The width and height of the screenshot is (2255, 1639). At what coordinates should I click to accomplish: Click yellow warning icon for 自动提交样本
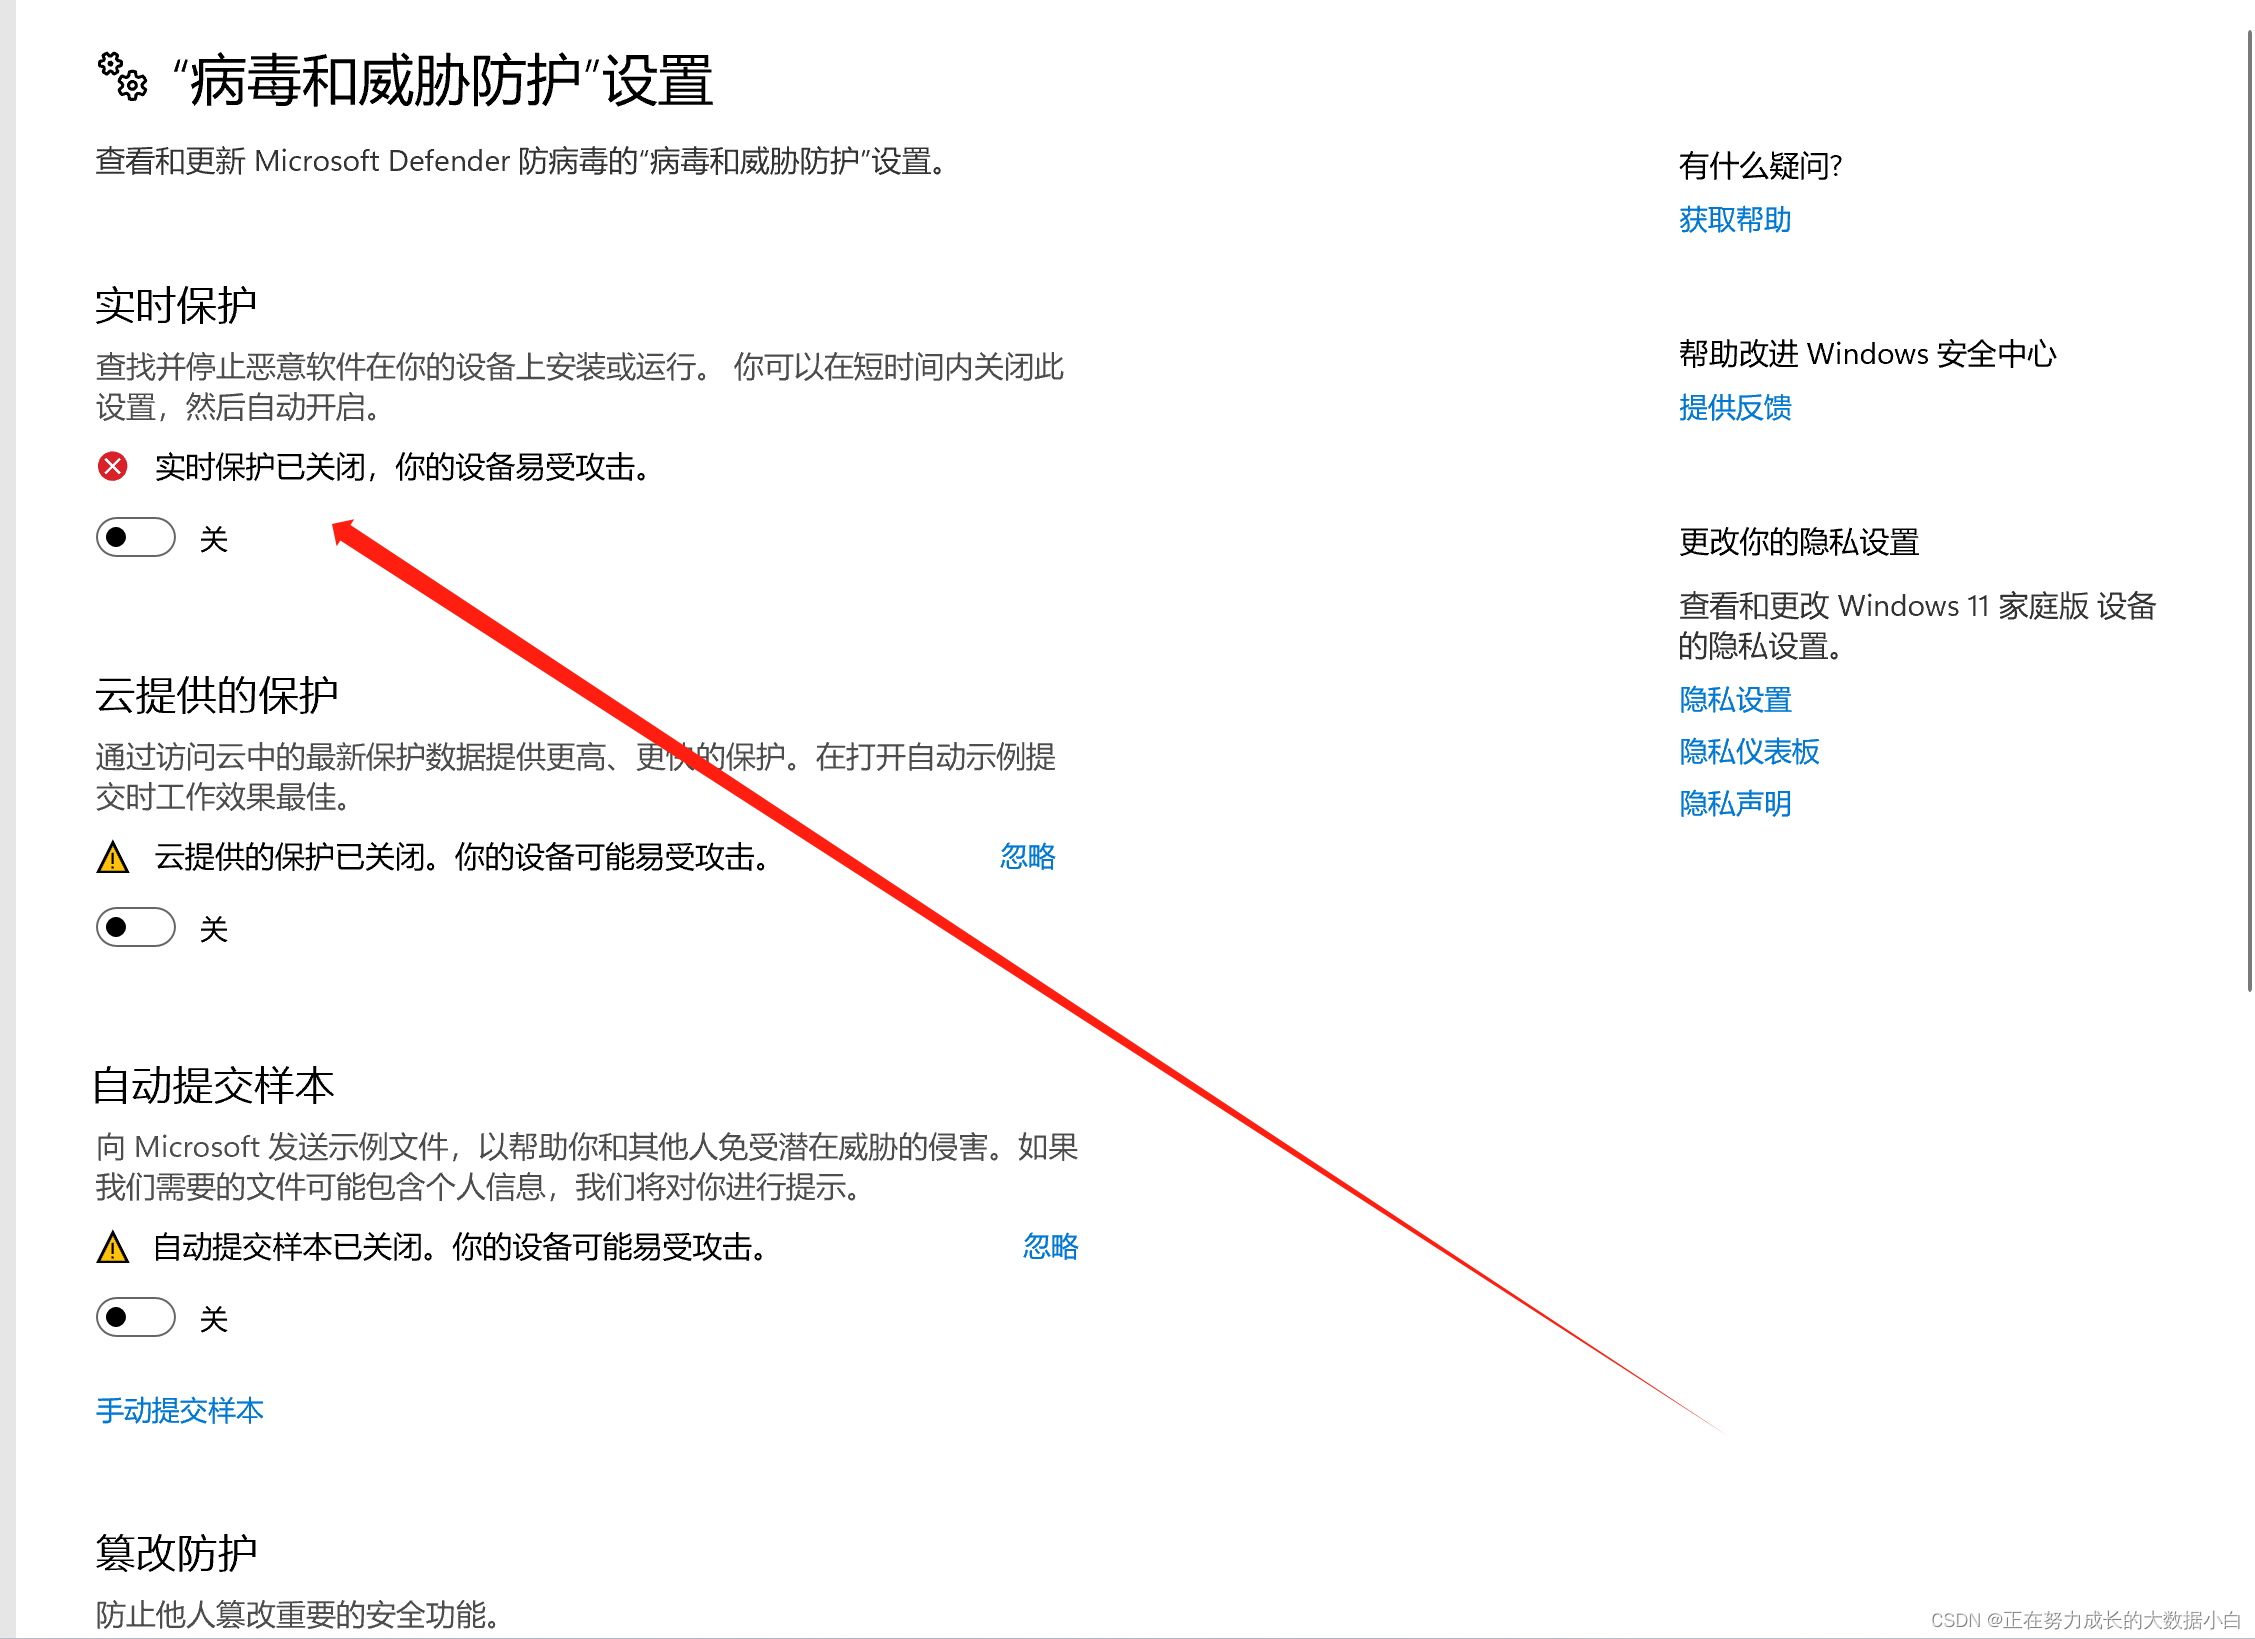[113, 1248]
